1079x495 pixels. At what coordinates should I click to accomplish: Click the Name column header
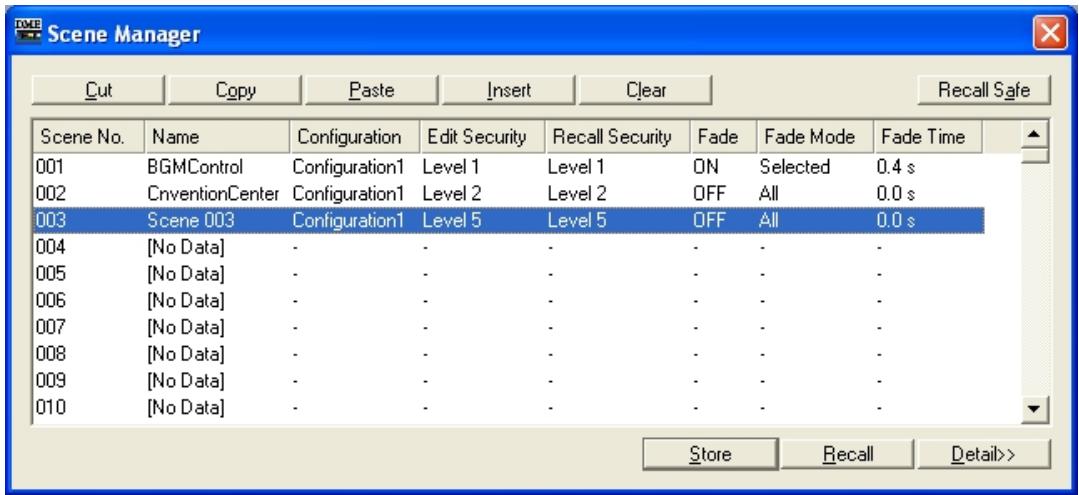(216, 137)
